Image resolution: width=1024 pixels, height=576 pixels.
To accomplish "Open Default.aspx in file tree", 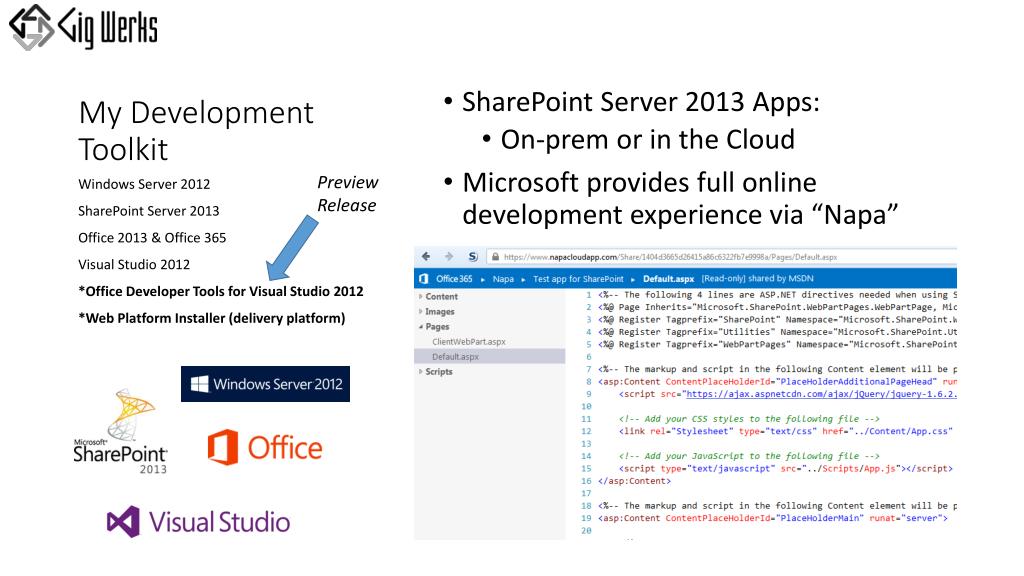I will tap(455, 357).
